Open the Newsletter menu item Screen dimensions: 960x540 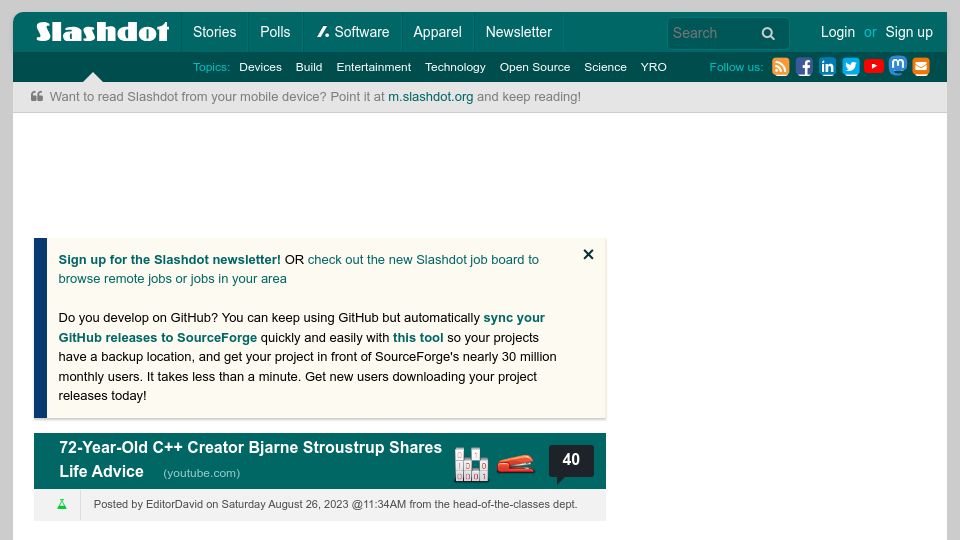click(x=519, y=32)
